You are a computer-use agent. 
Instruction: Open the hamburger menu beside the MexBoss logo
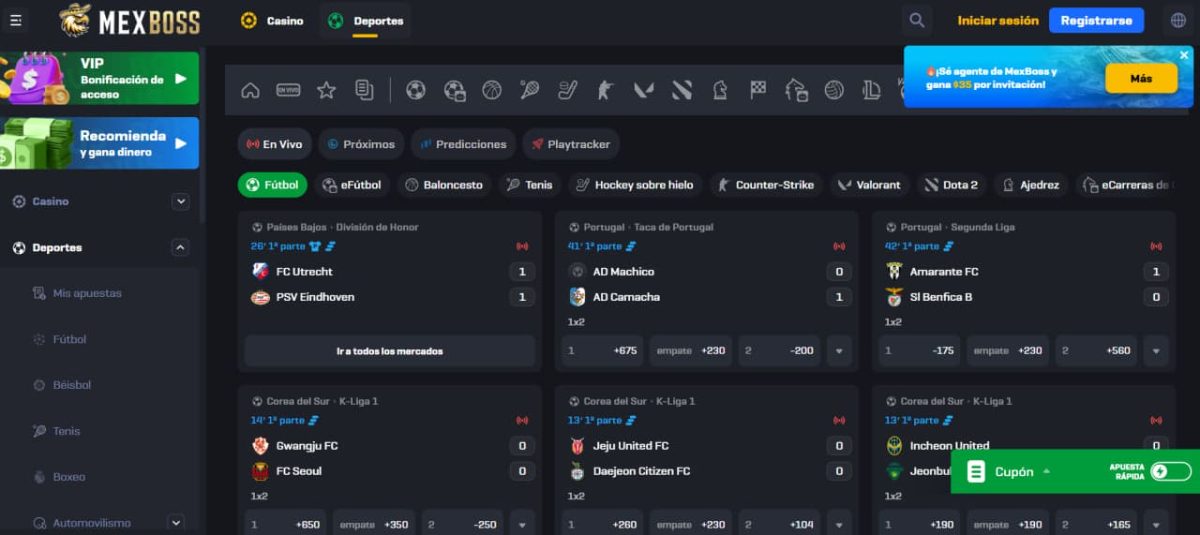[16, 20]
